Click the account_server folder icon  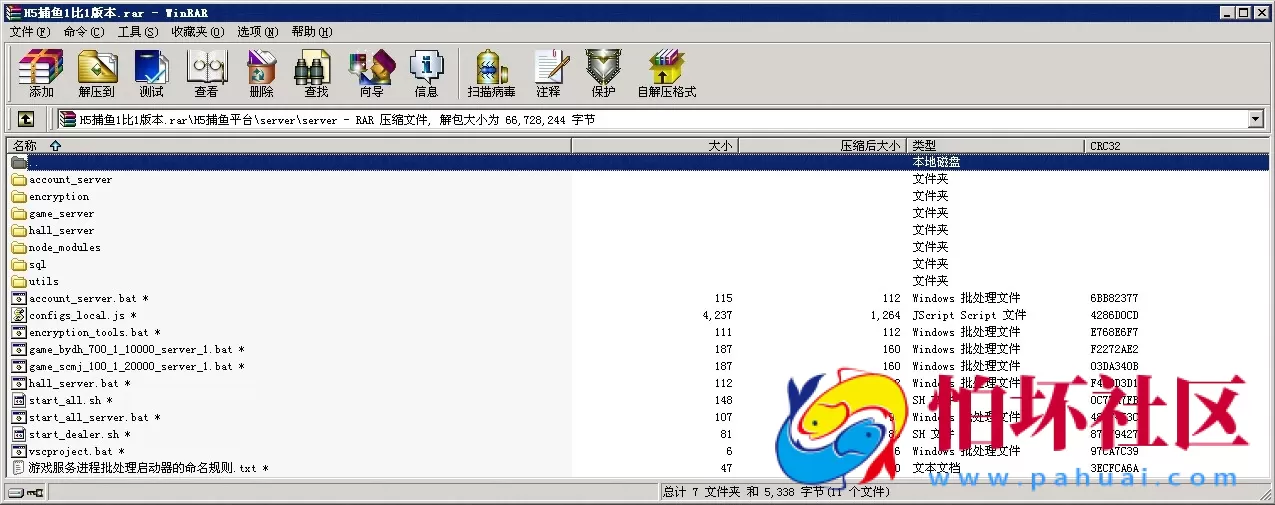click(19, 180)
